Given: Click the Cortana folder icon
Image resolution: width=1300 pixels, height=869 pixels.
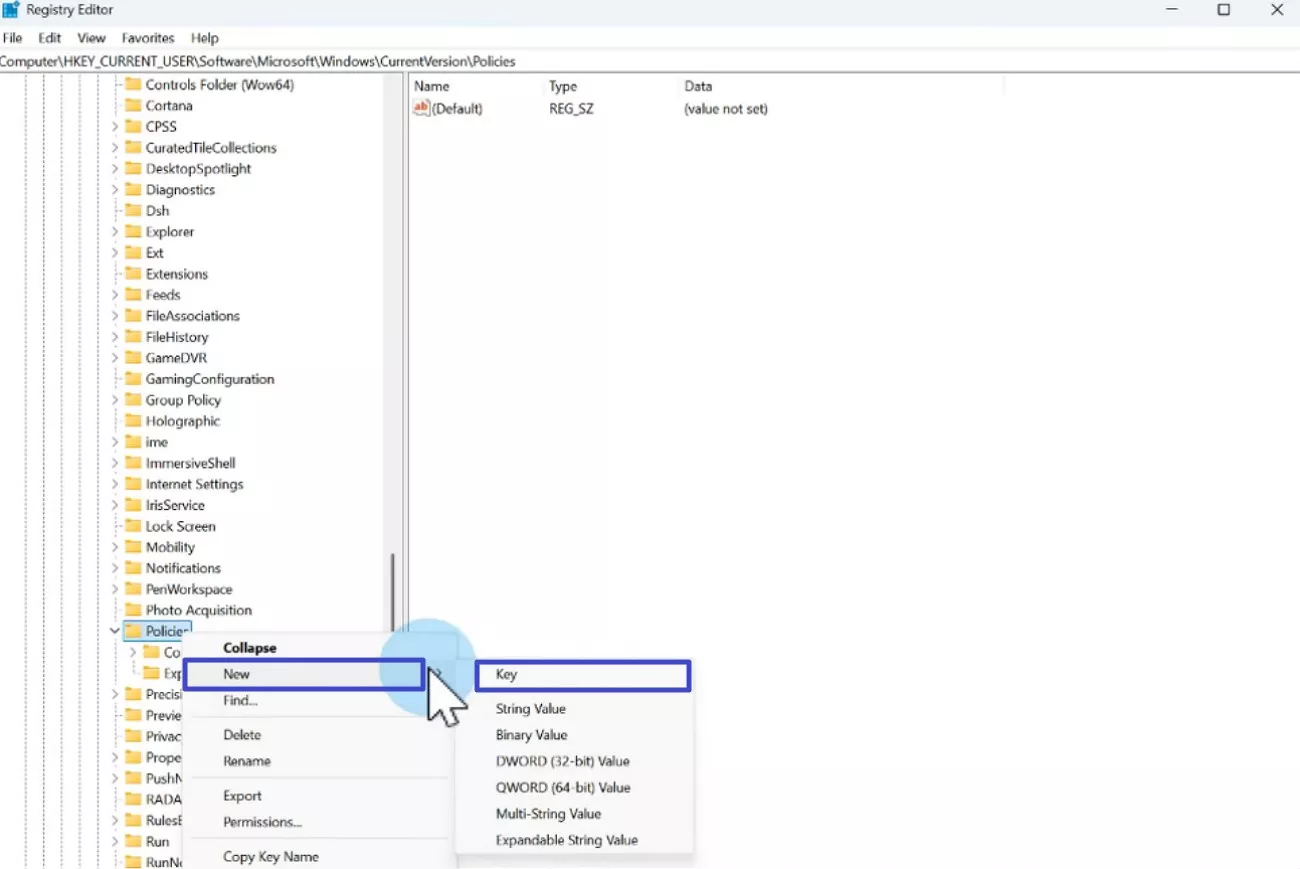Looking at the screenshot, I should click(132, 106).
